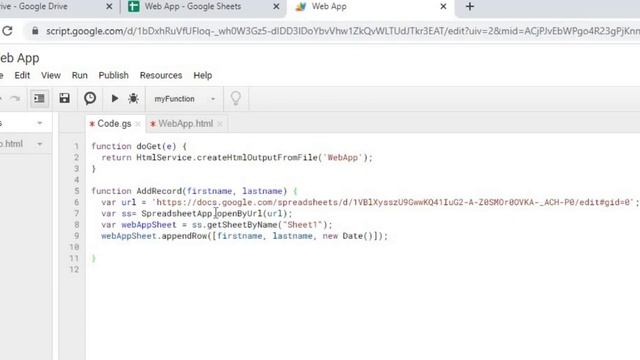This screenshot has height=360, width=640.
Task: Open the myFunction selector dropdown
Action: tap(184, 99)
